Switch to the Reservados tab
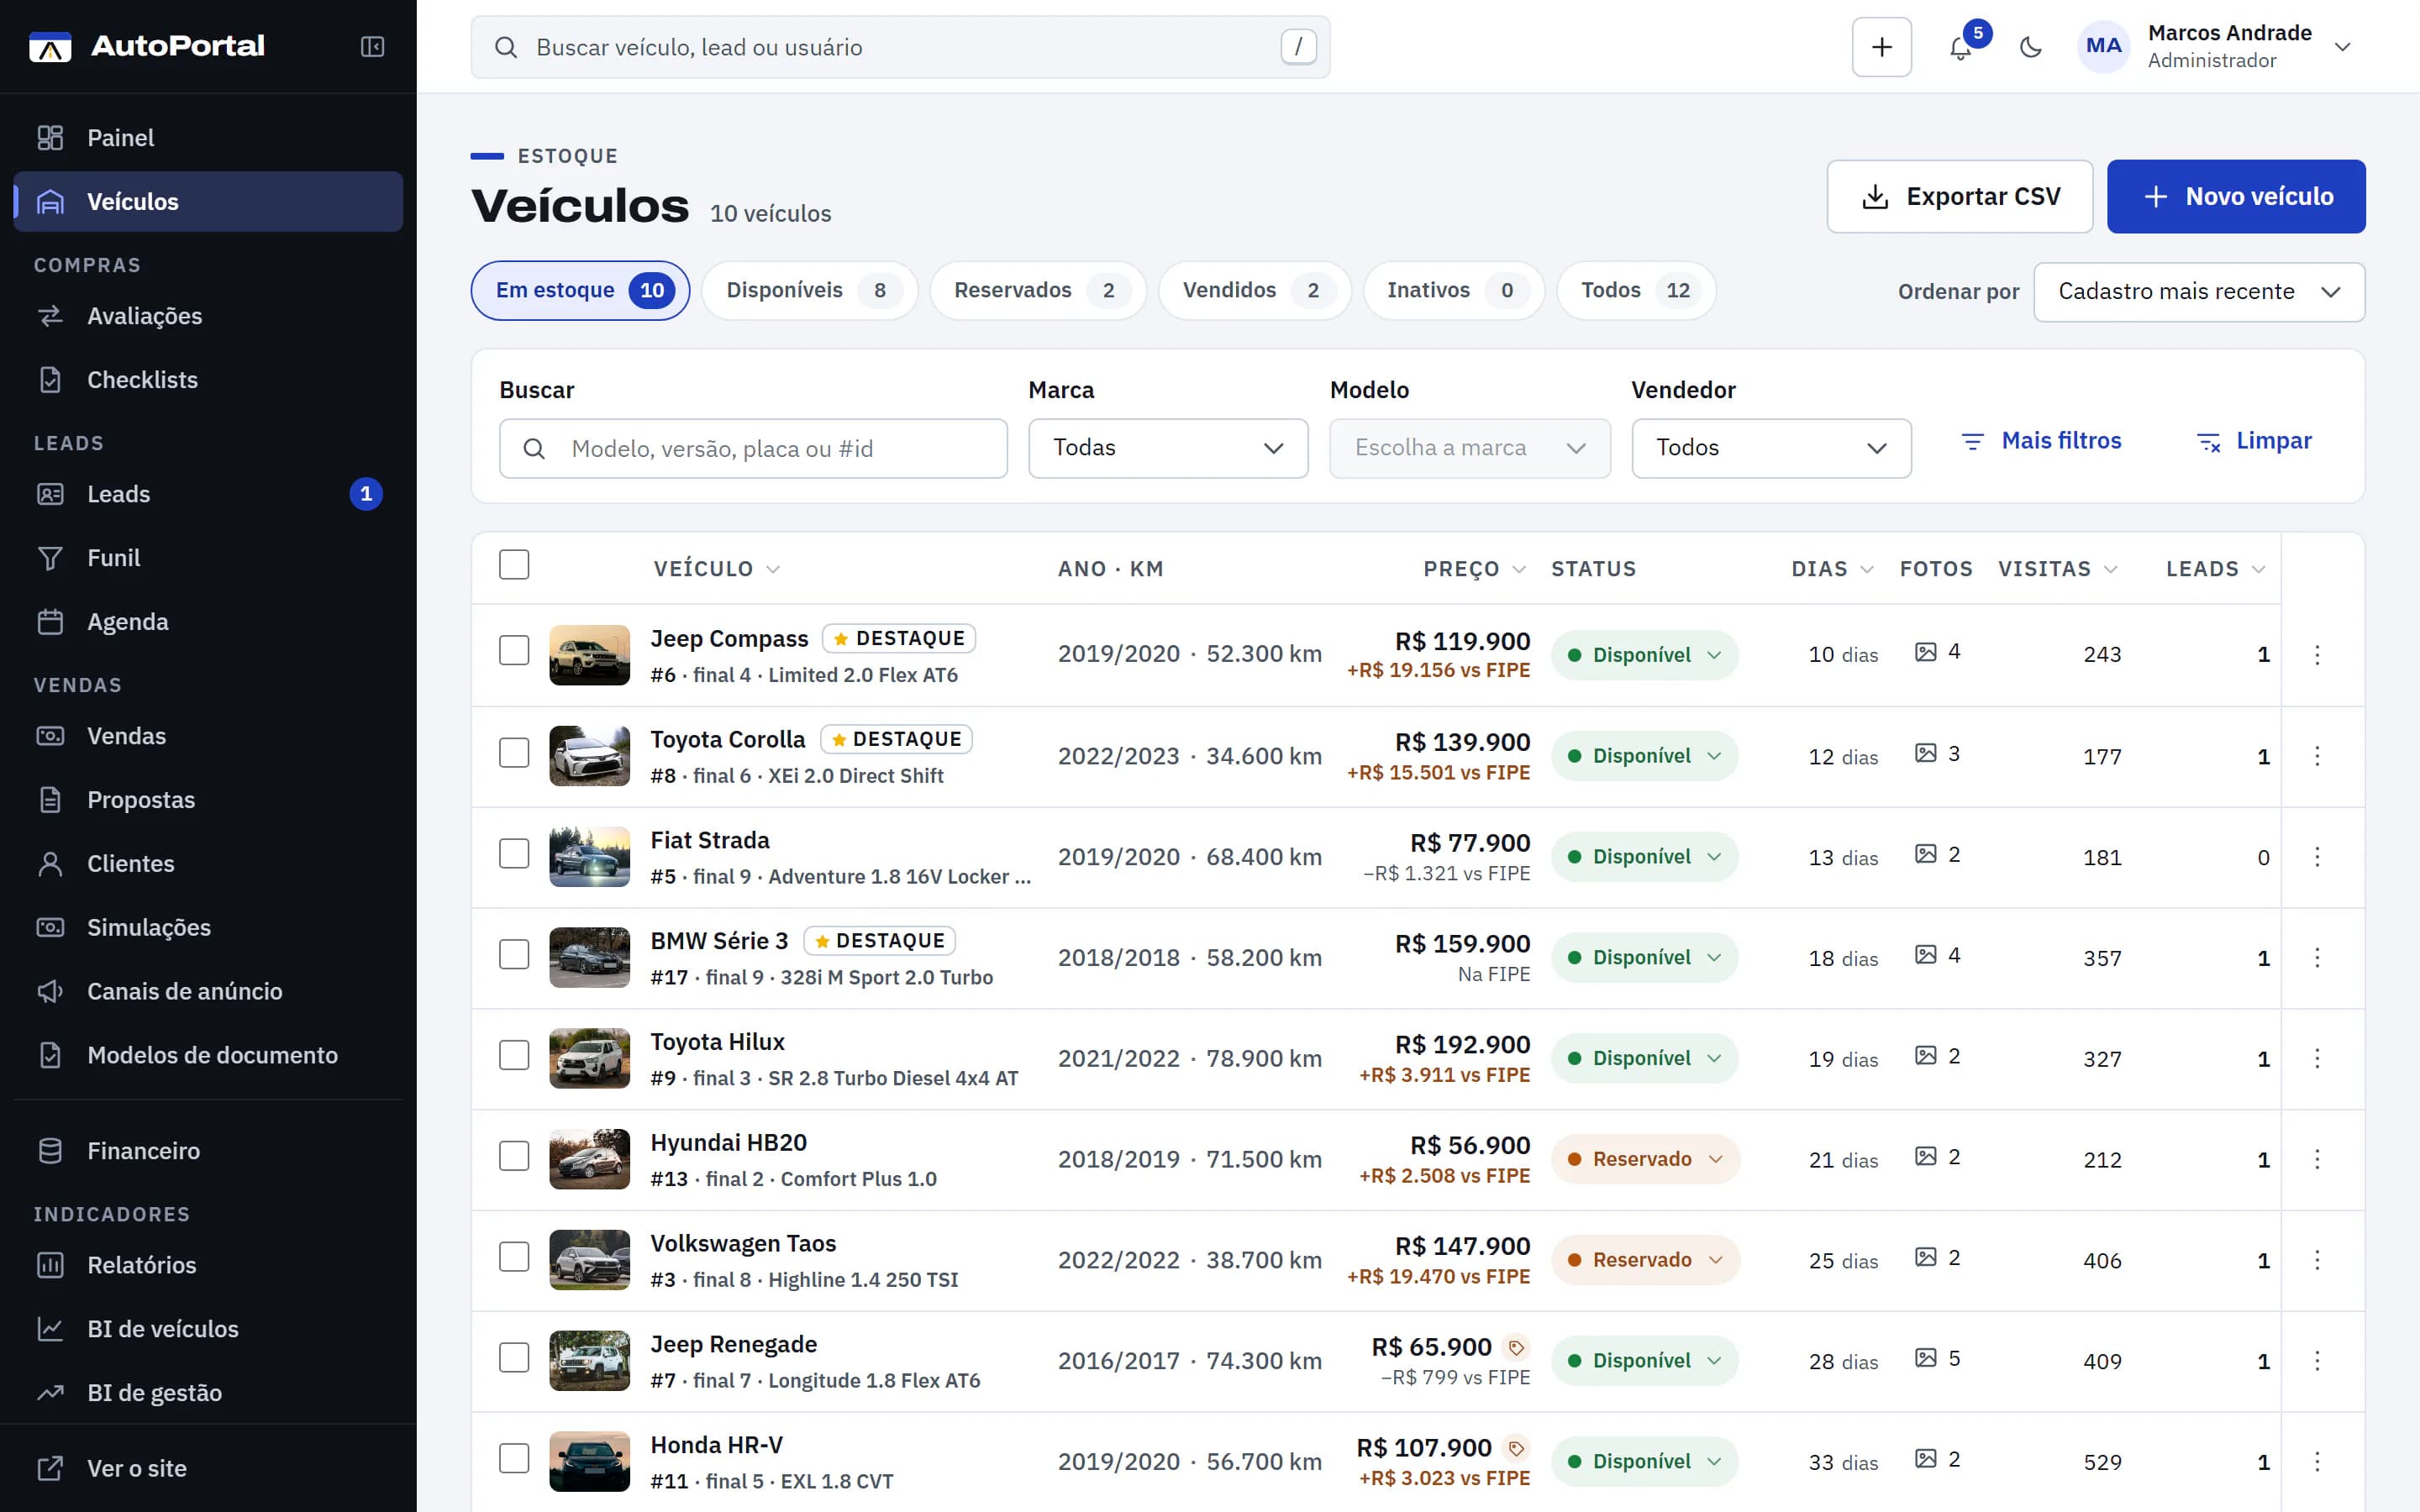This screenshot has height=1512, width=2420. pyautogui.click(x=1037, y=291)
